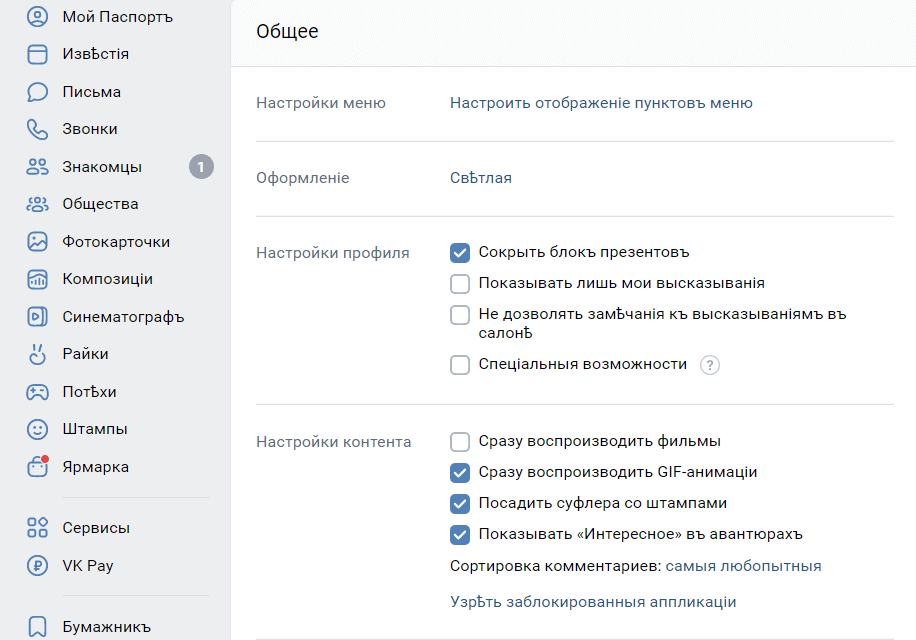This screenshot has width=916, height=640.
Task: Uncheck Сокрыть блокъ презентовъ checkbox
Action: (x=460, y=253)
